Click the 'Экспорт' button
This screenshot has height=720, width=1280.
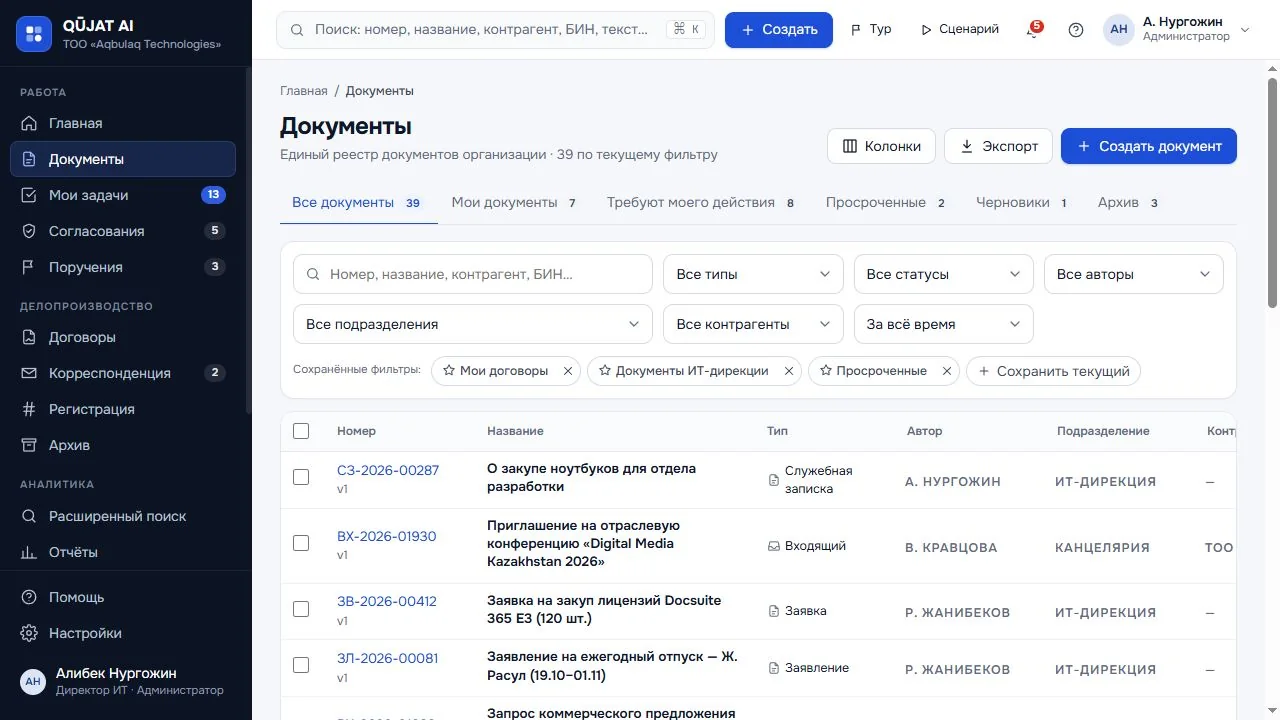click(998, 146)
